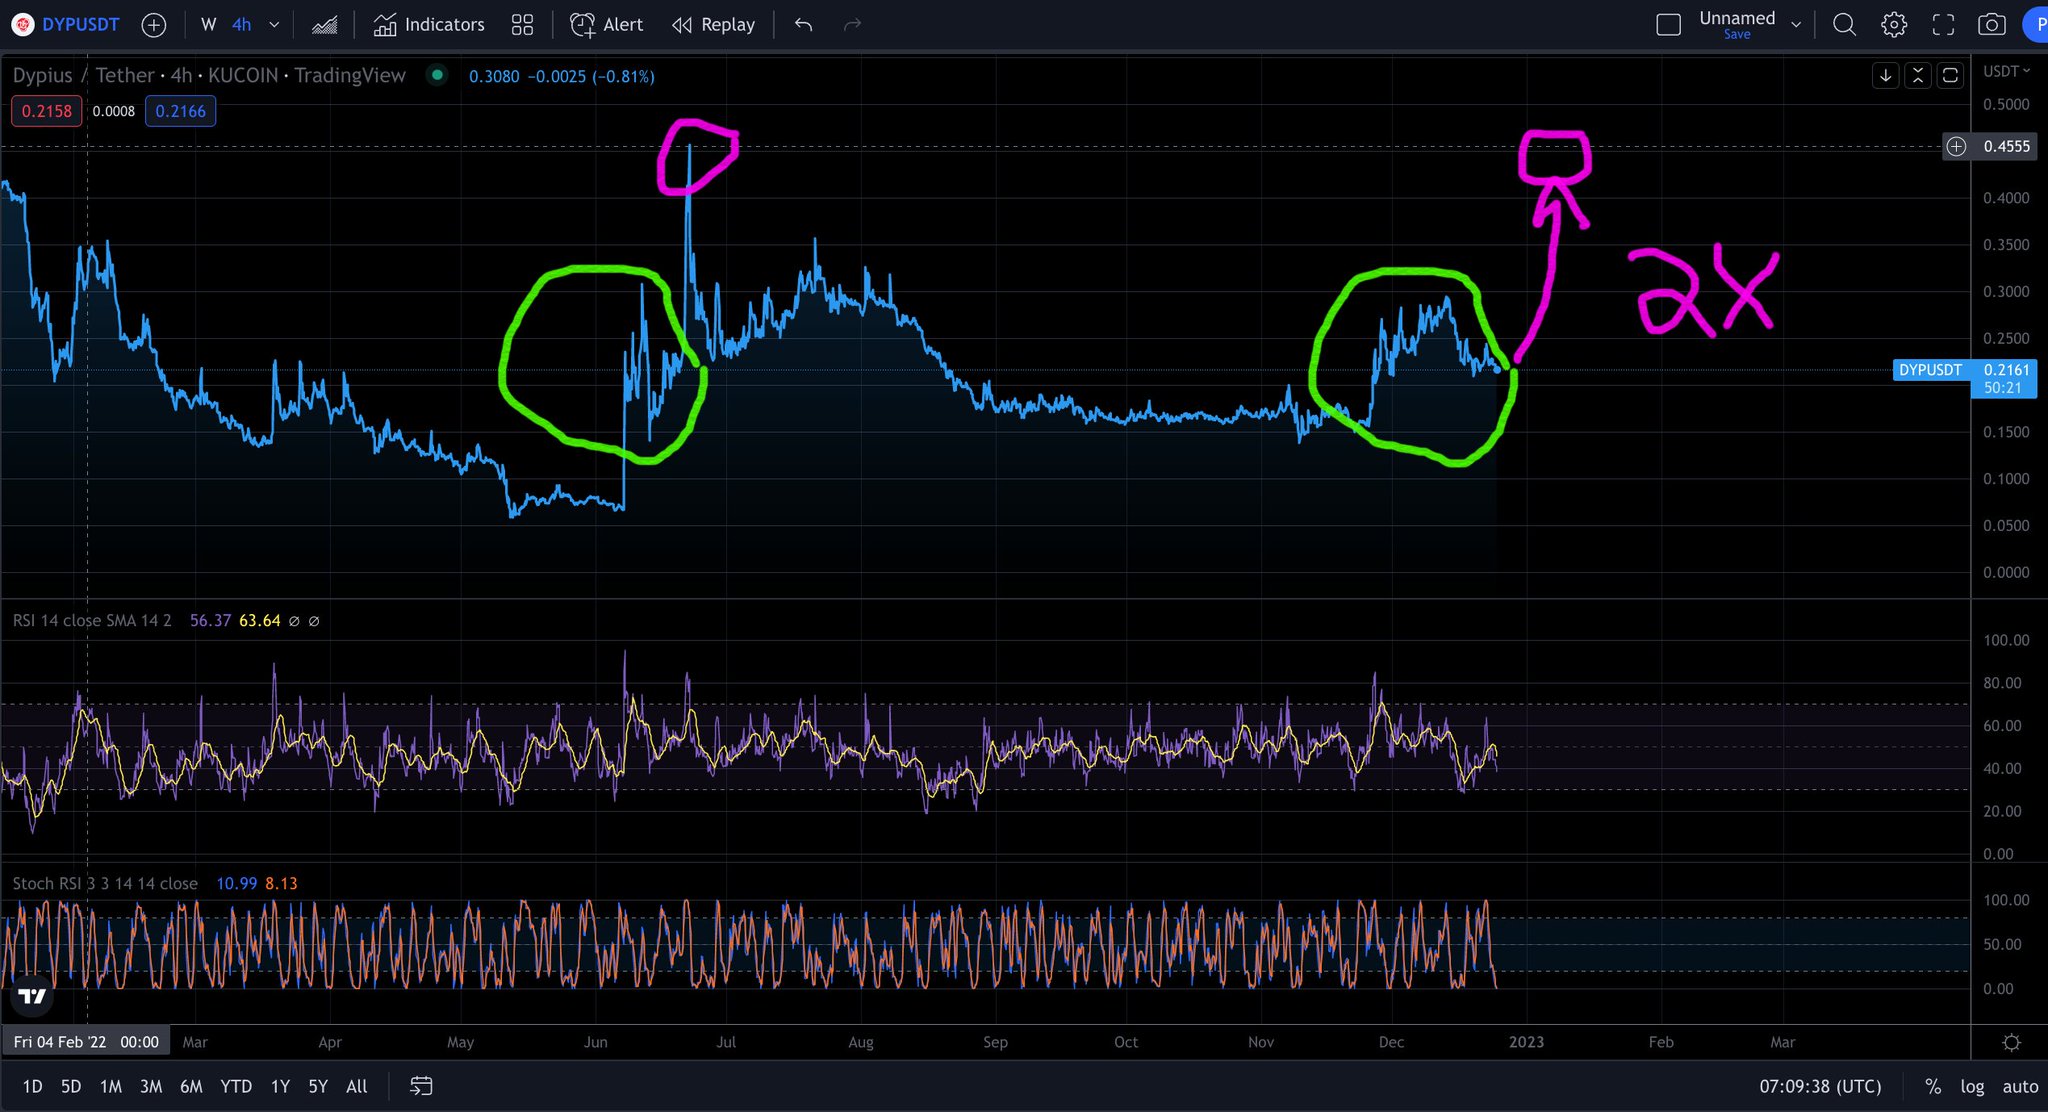The height and width of the screenshot is (1112, 2048).
Task: Expand the timeframe interval dropdown
Action: [274, 25]
